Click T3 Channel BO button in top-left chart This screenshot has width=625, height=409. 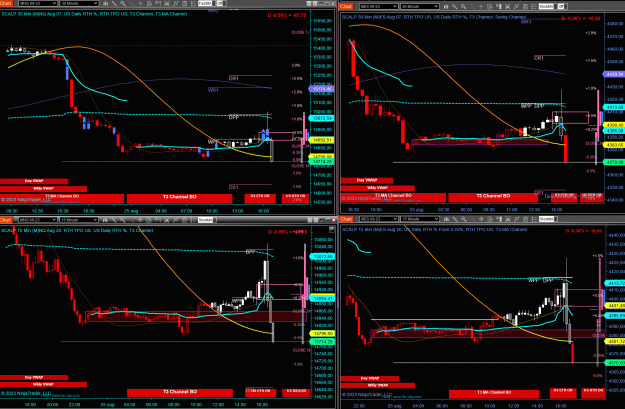tap(179, 198)
